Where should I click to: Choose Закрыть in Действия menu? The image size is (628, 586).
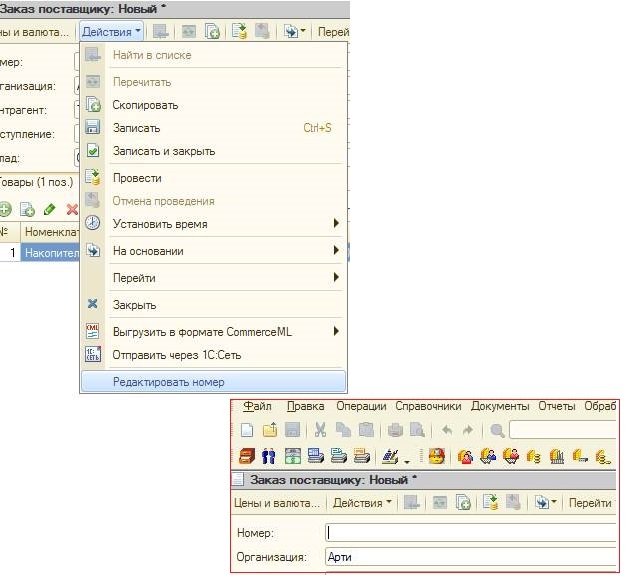pos(213,305)
